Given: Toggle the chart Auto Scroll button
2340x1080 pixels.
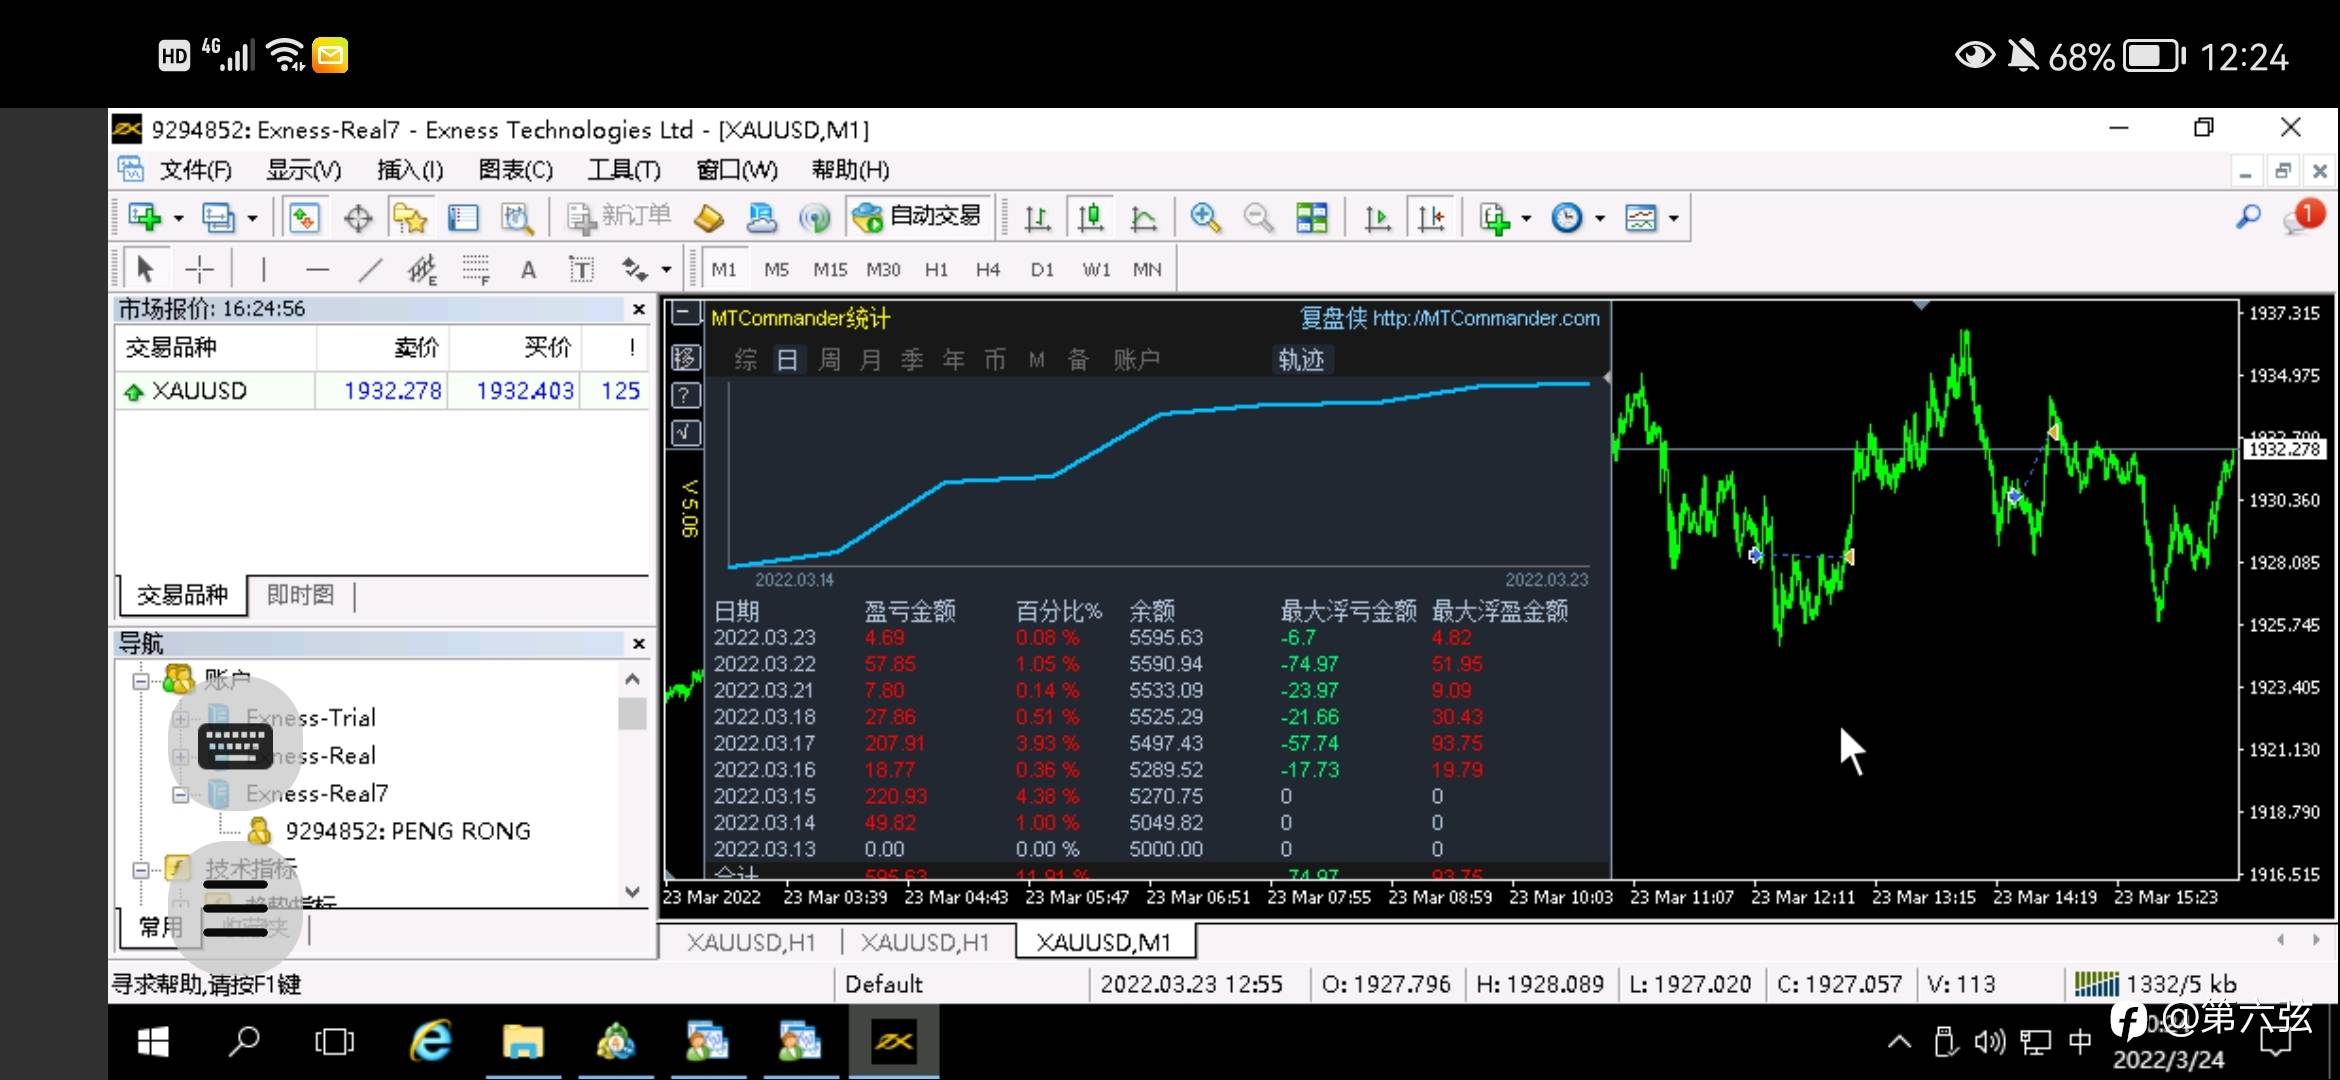Looking at the screenshot, I should click(x=1377, y=217).
